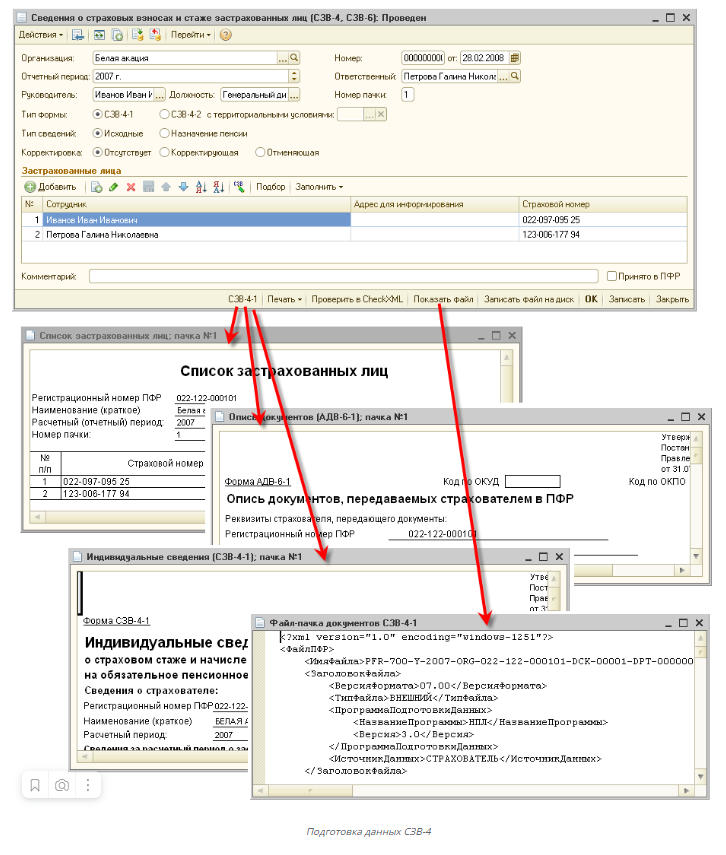This screenshot has width=726, height=855.
Task: Click the camera icon below the image
Action: 62,785
